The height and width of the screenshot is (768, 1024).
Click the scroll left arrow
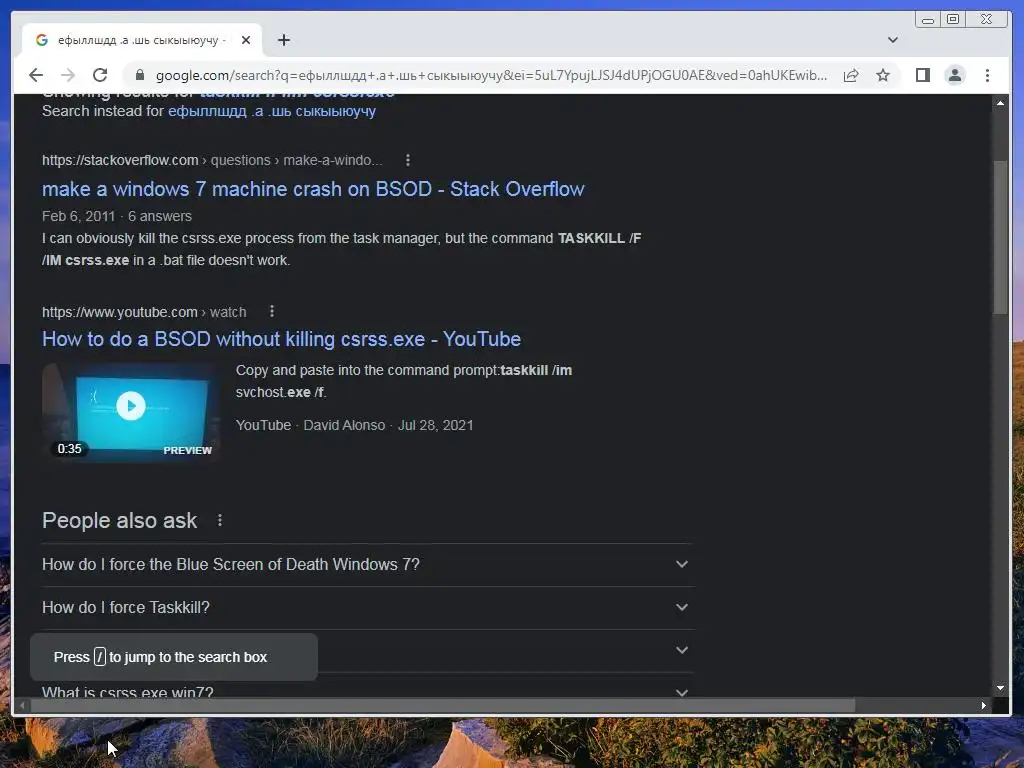click(x=22, y=705)
